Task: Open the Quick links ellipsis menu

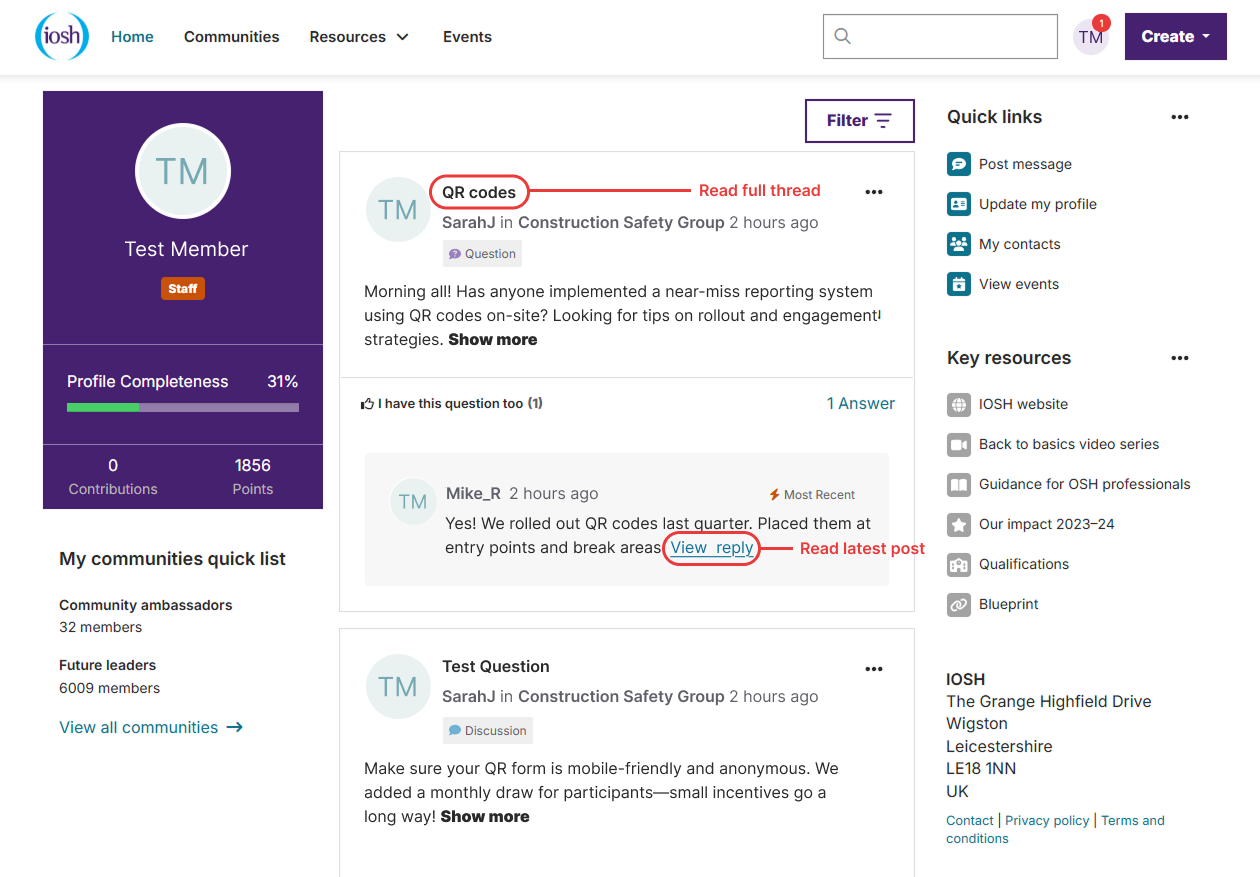Action: pos(1179,117)
